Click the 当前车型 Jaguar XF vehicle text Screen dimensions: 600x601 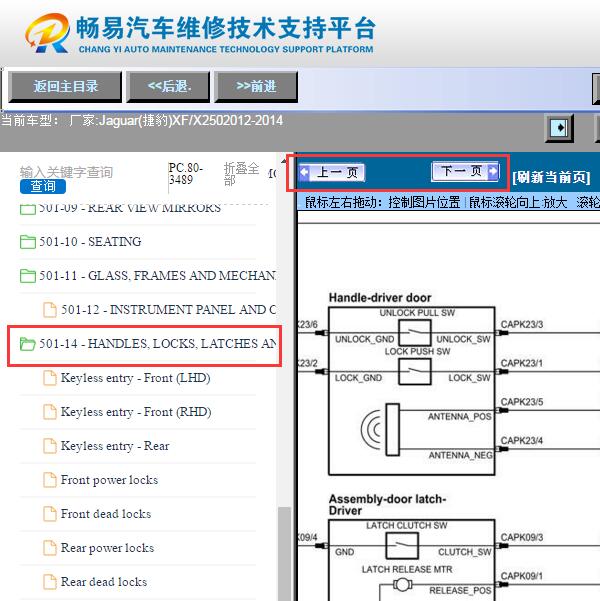(x=142, y=121)
